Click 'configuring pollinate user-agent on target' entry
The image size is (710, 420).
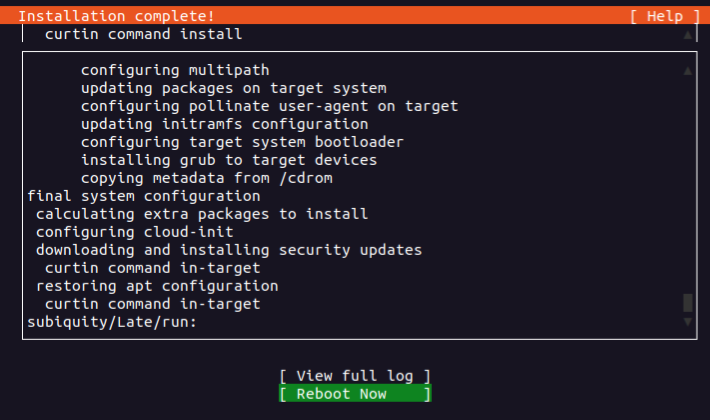click(x=269, y=106)
